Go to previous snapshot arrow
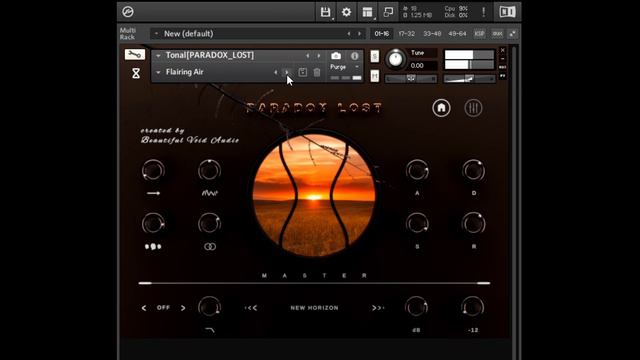Image resolution: width=640 pixels, height=360 pixels. pos(276,72)
